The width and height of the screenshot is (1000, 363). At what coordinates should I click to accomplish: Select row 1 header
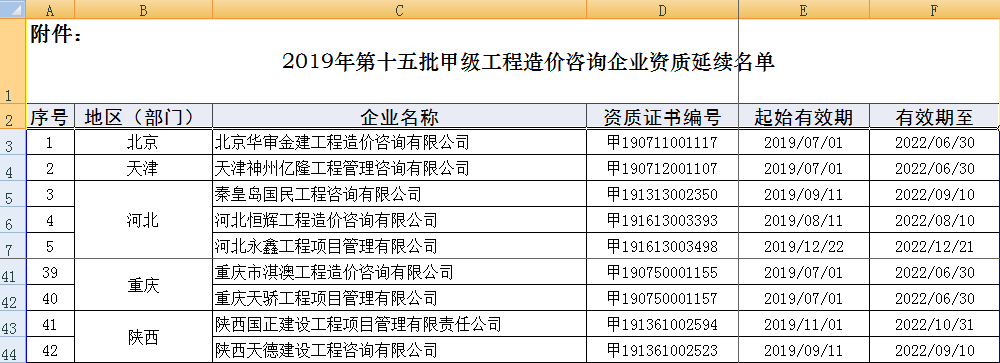click(x=13, y=61)
